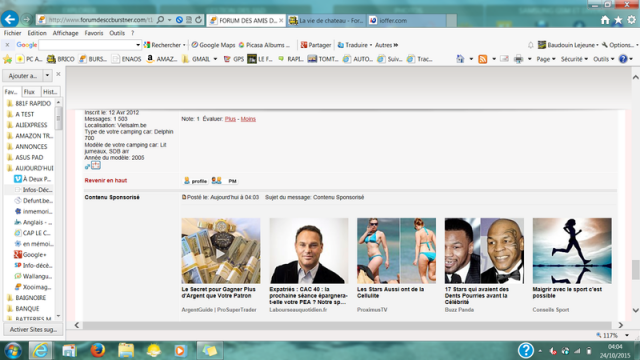
Task: Click the browser Back arrow button
Action: pyautogui.click(x=9, y=19)
